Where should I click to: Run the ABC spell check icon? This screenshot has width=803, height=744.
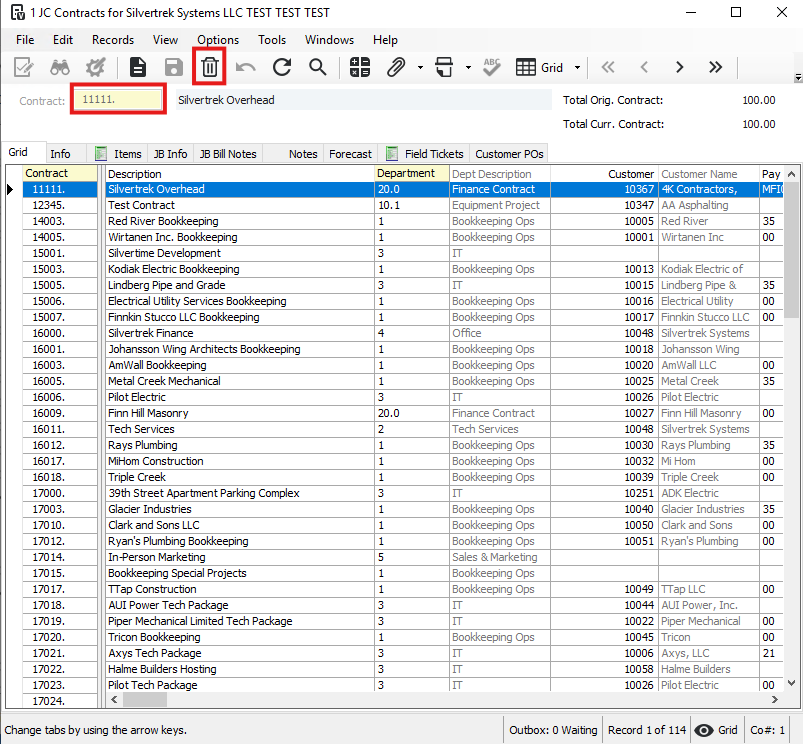point(492,67)
